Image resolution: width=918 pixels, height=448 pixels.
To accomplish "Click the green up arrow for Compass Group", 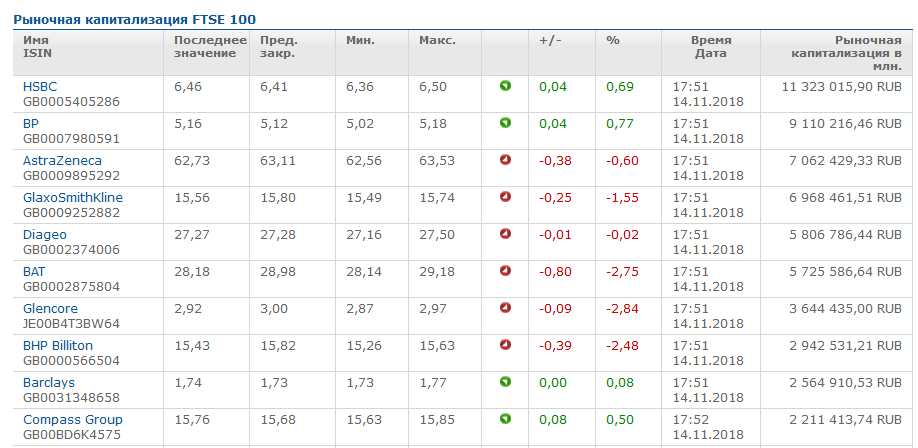I will (x=505, y=419).
